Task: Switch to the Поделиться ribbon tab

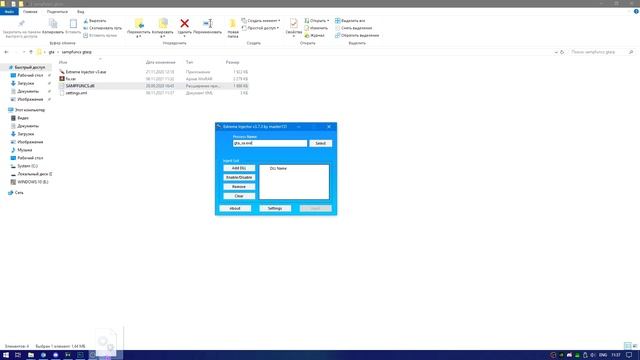Action: point(57,12)
